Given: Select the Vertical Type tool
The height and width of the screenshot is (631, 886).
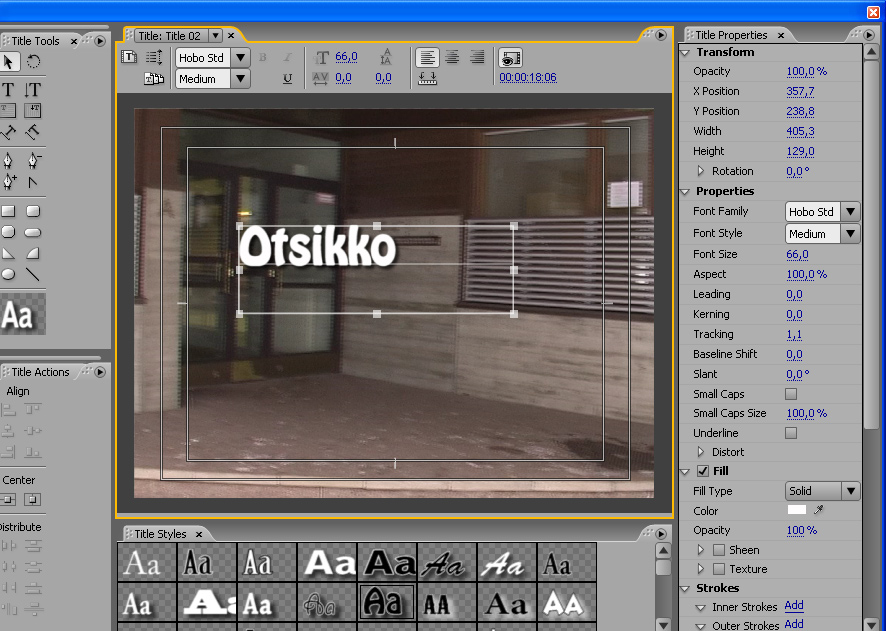Looking at the screenshot, I should [x=33, y=89].
